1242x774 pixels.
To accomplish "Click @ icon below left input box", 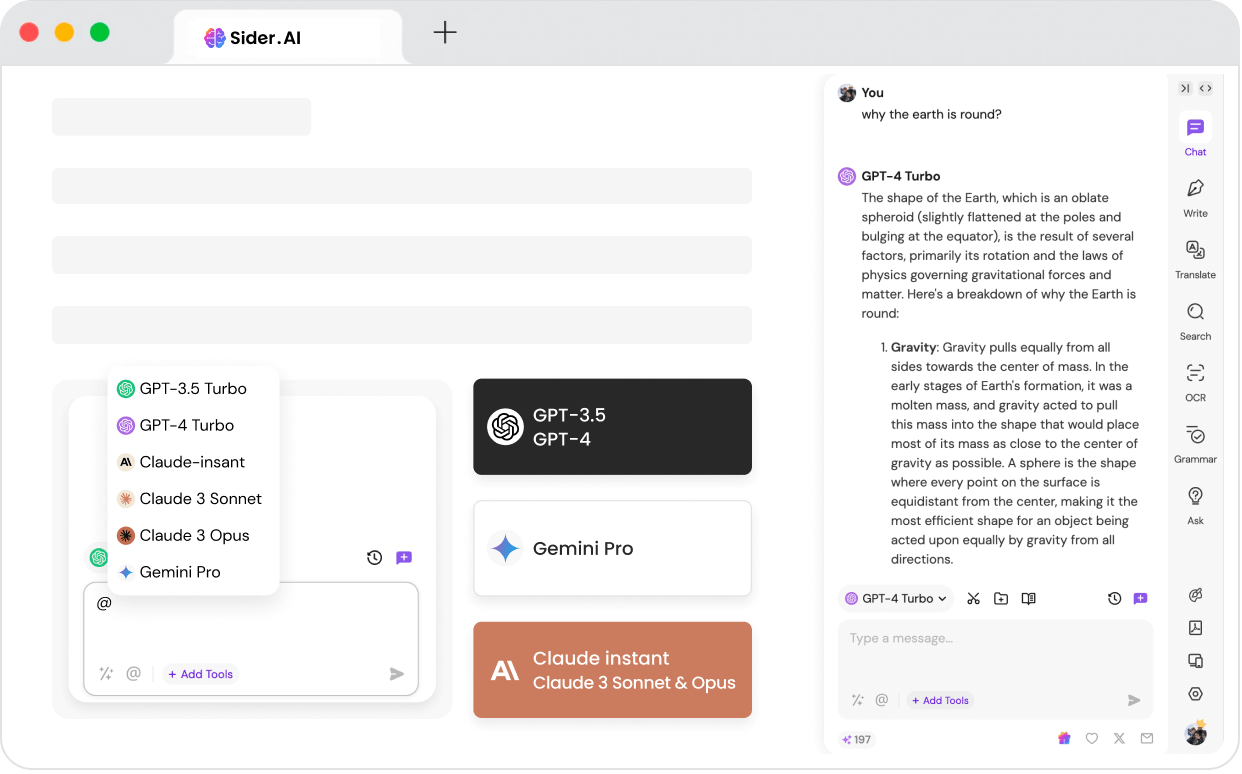I will (133, 674).
